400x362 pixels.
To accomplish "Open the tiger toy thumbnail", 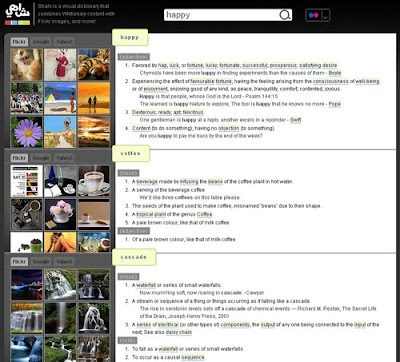I will pyautogui.click(x=94, y=65).
